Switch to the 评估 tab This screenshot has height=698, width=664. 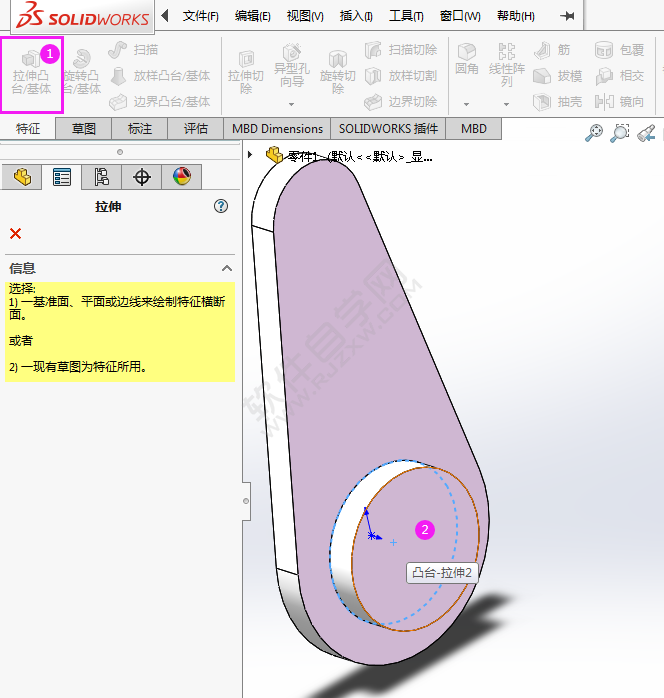pyautogui.click(x=196, y=129)
